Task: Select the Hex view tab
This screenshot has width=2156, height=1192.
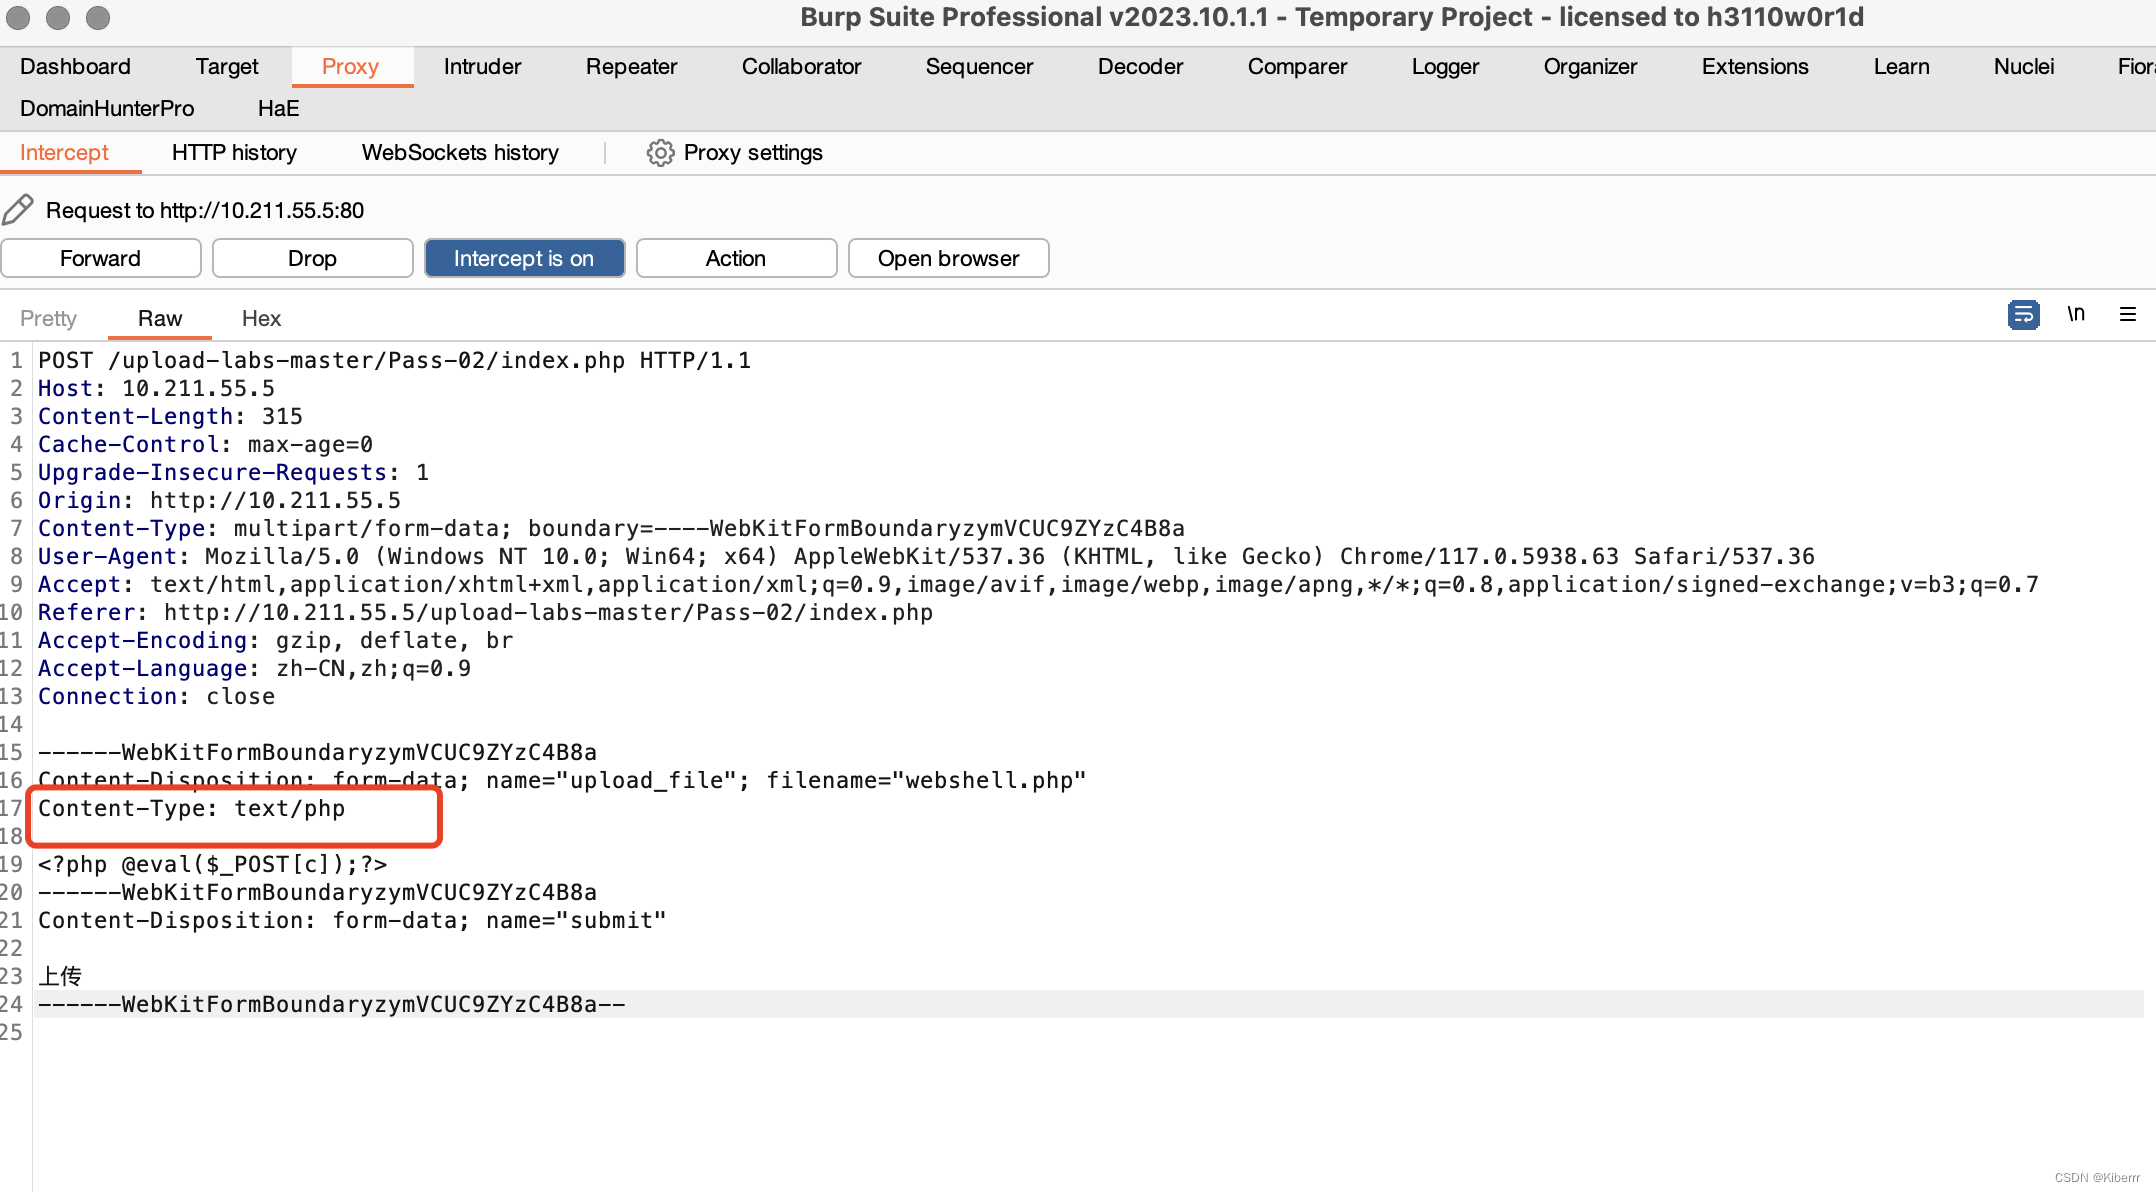Action: click(x=261, y=319)
